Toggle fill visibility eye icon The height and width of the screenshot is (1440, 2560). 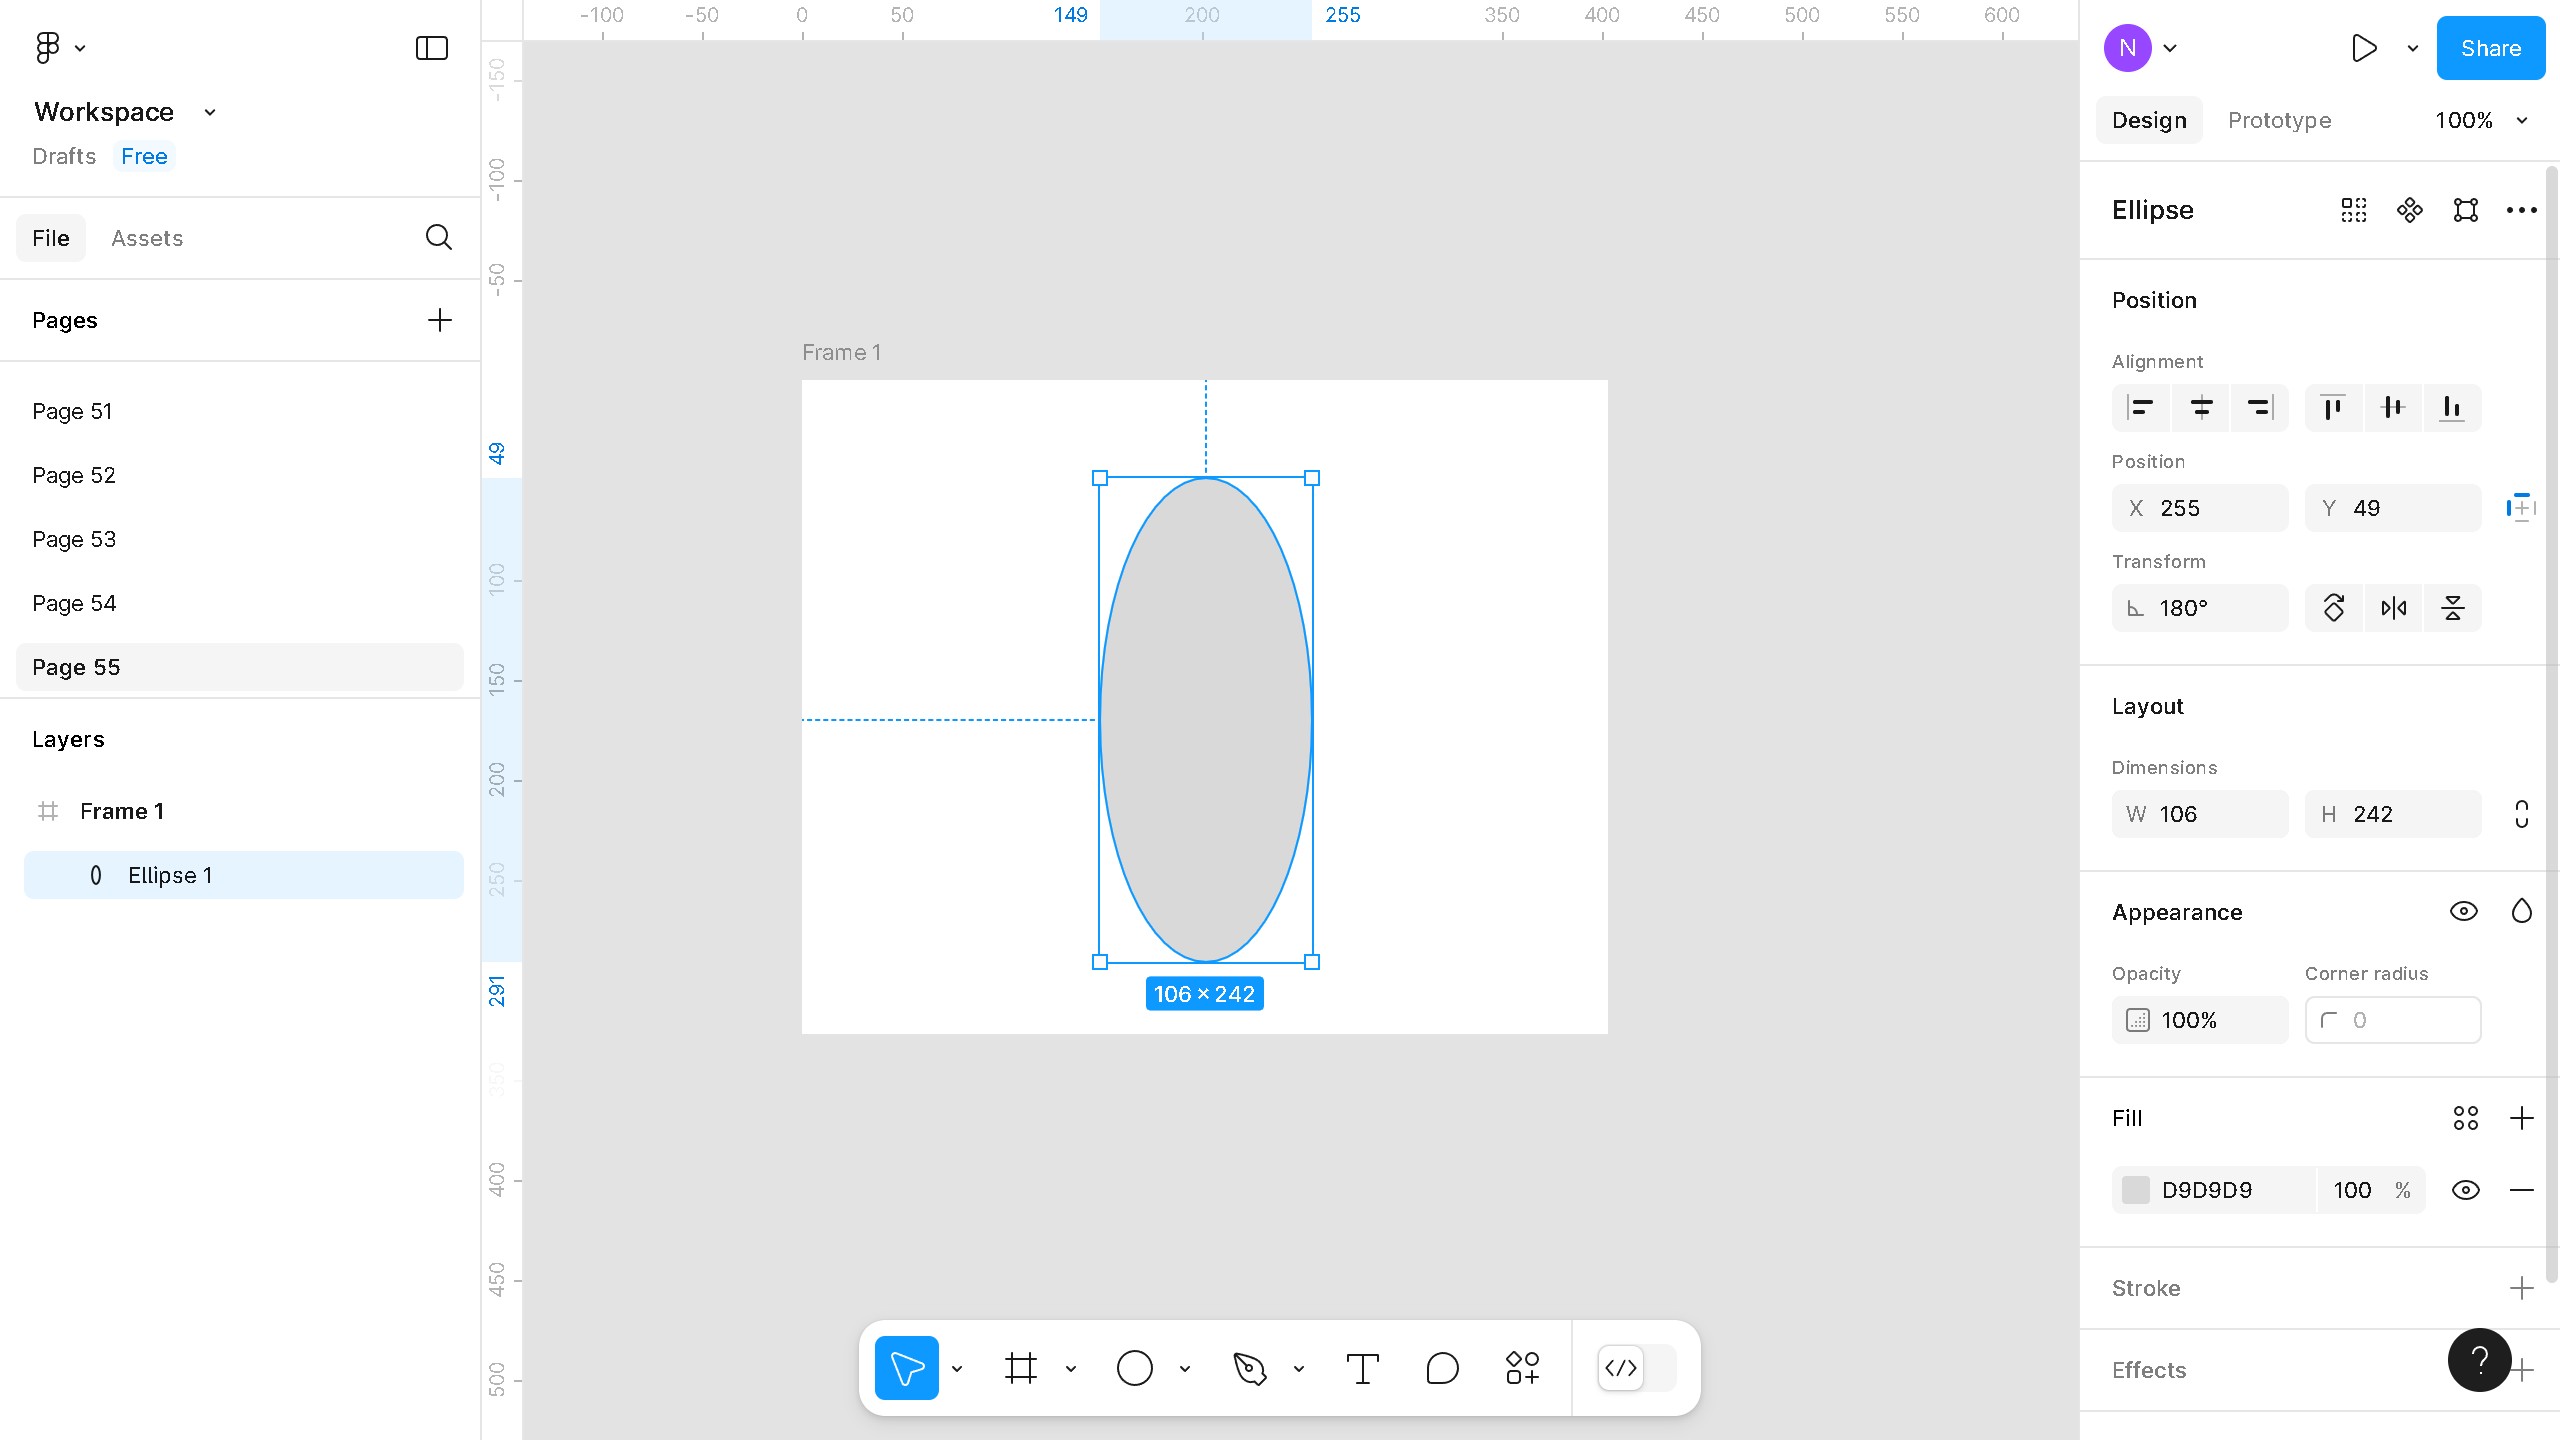coord(2466,1190)
